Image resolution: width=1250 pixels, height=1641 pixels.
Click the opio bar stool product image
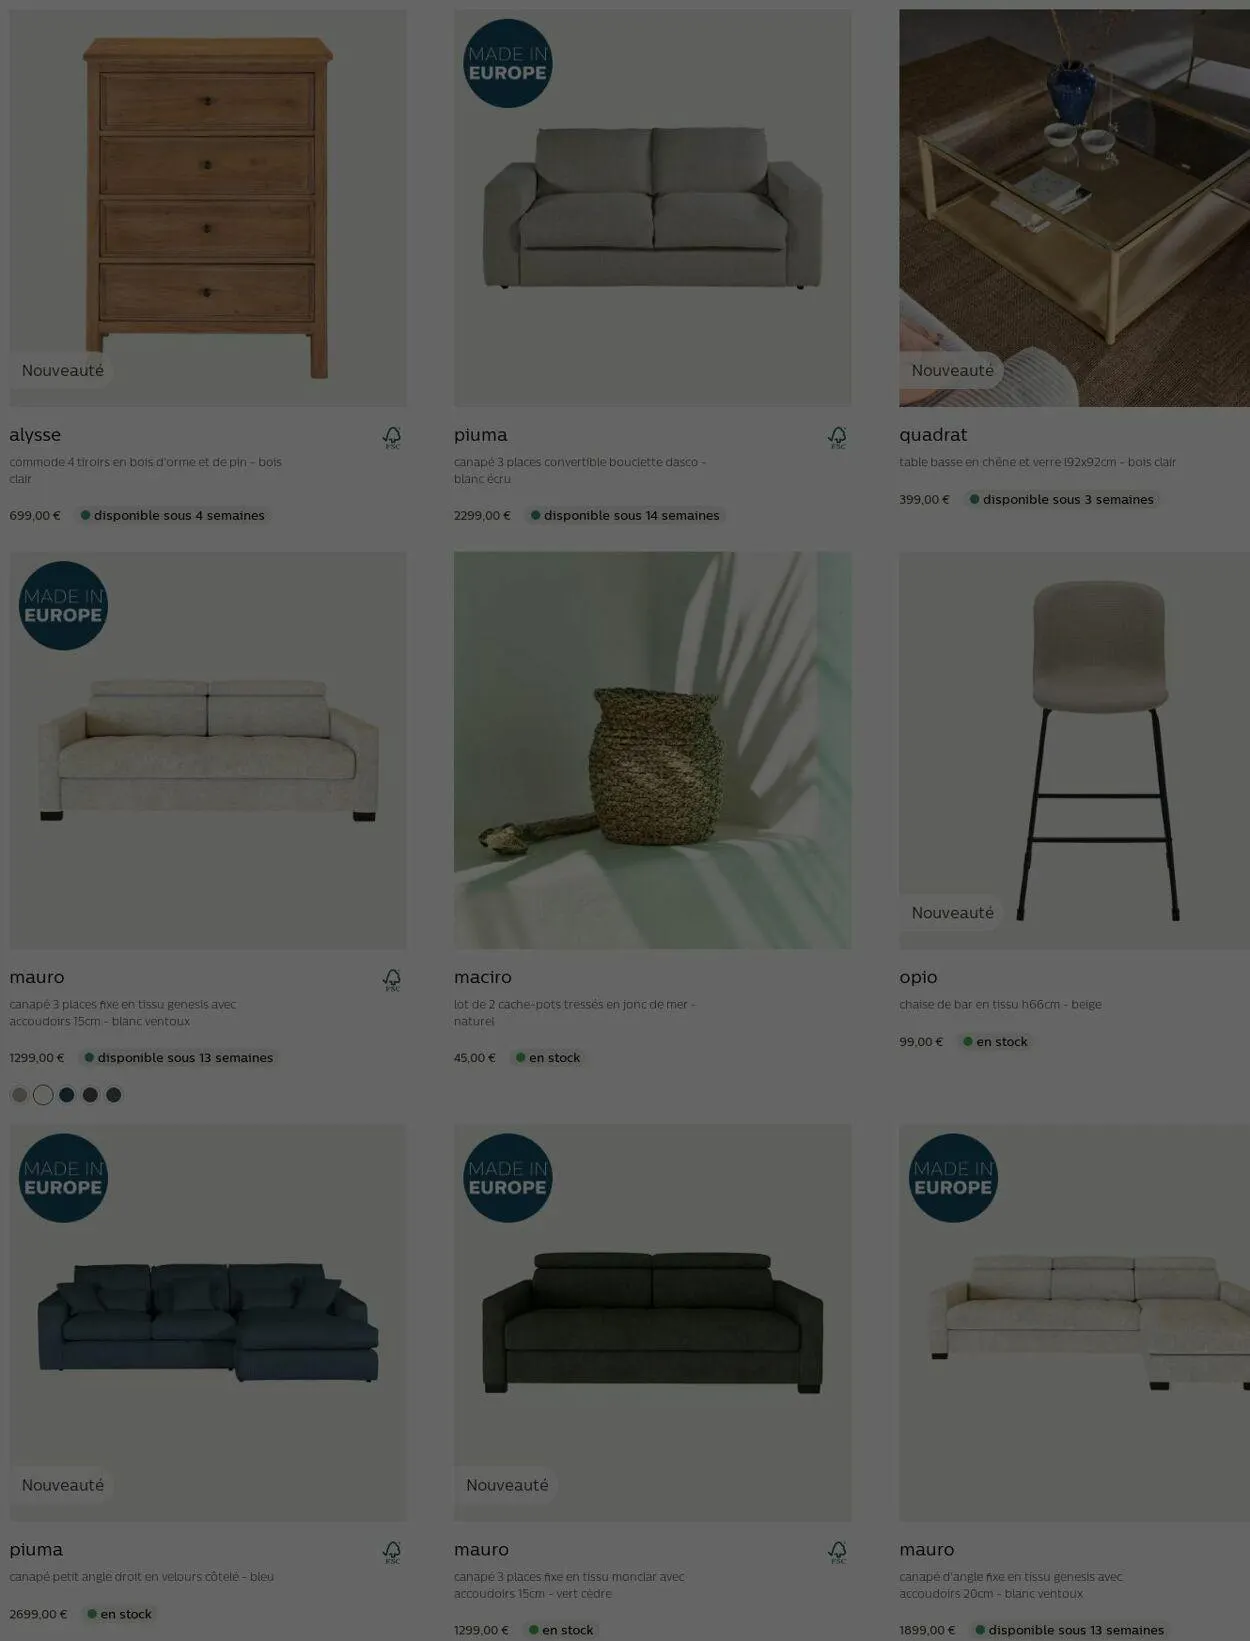1074,750
